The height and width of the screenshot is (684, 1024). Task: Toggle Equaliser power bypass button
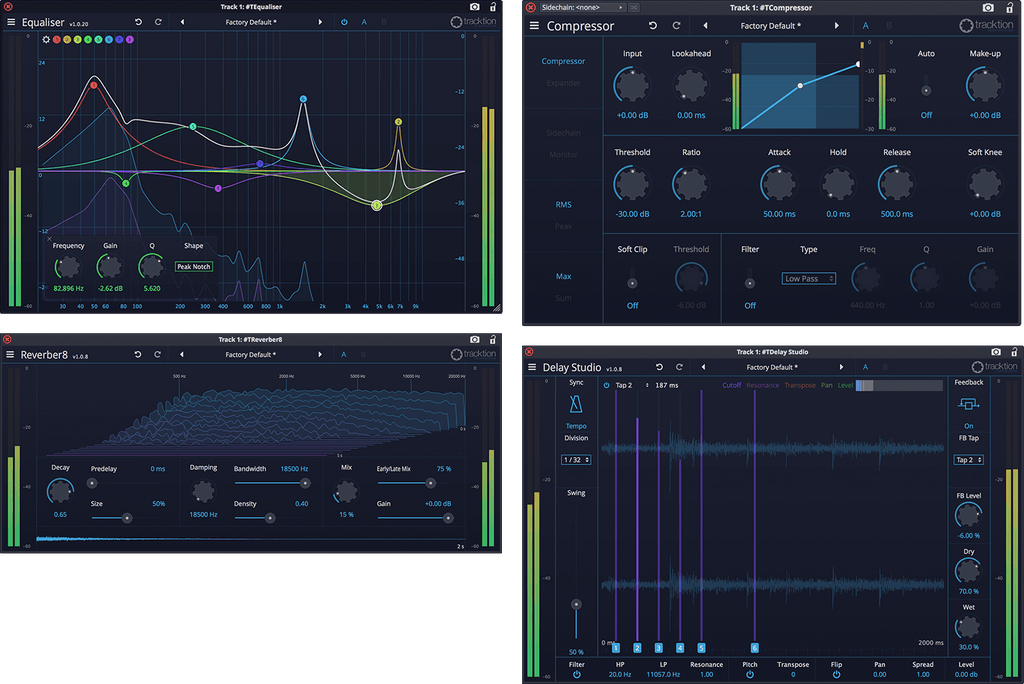(x=344, y=22)
